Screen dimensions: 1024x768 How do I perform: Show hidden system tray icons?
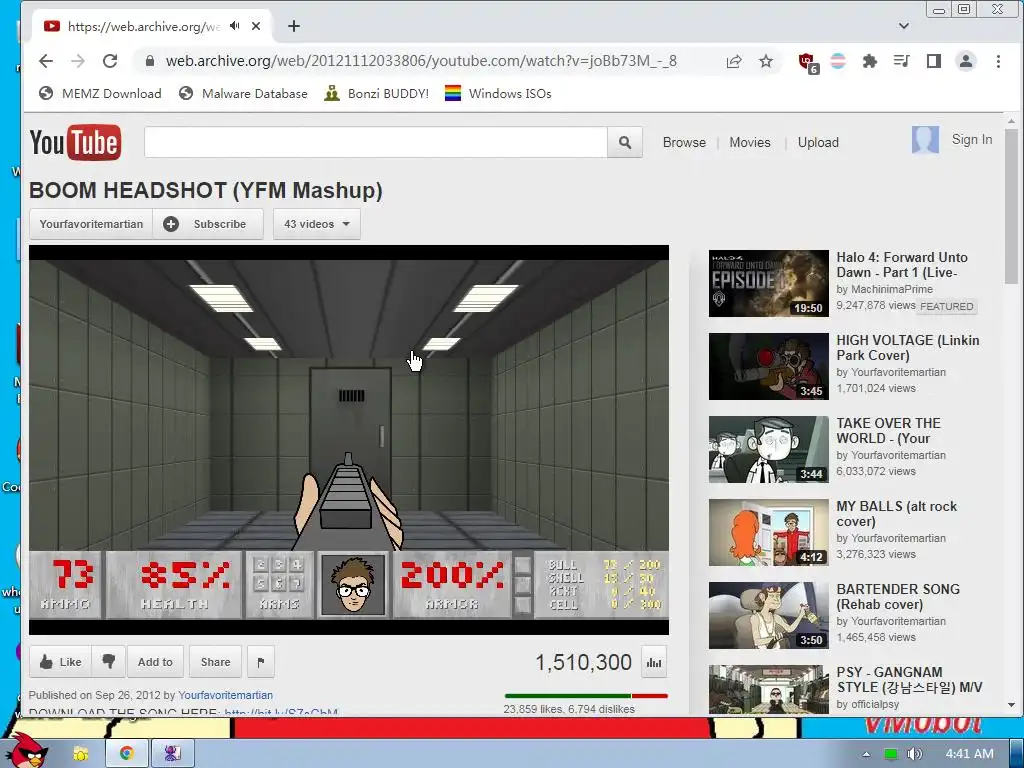pyautogui.click(x=867, y=754)
